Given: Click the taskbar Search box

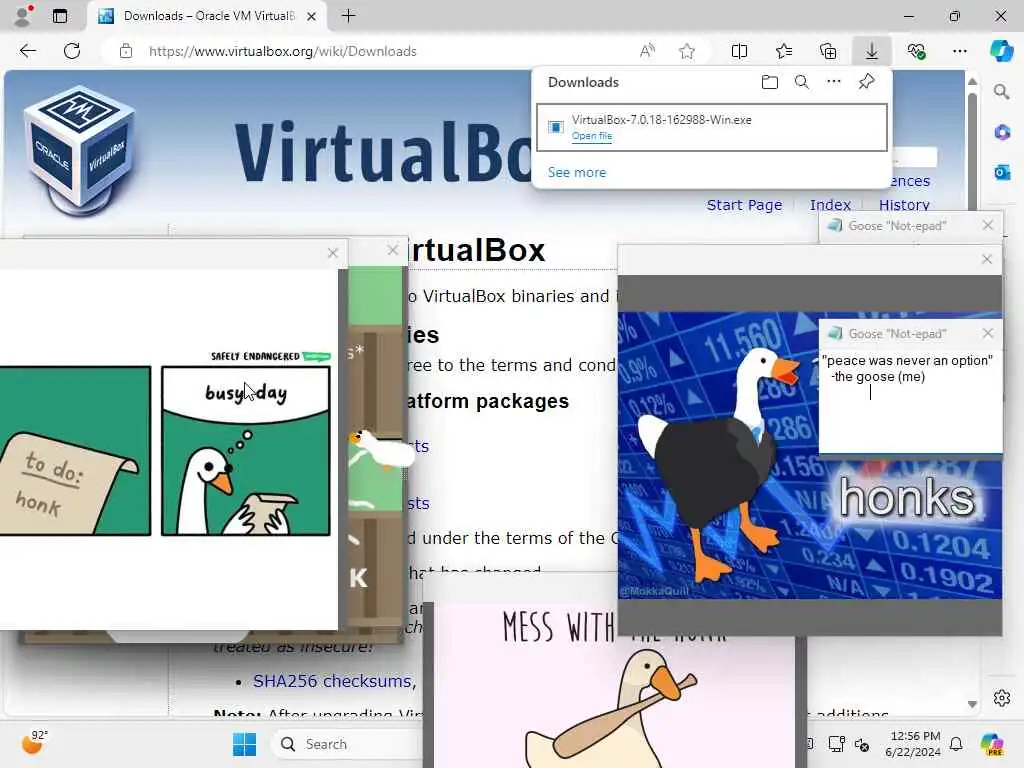Looking at the screenshot, I should [347, 744].
